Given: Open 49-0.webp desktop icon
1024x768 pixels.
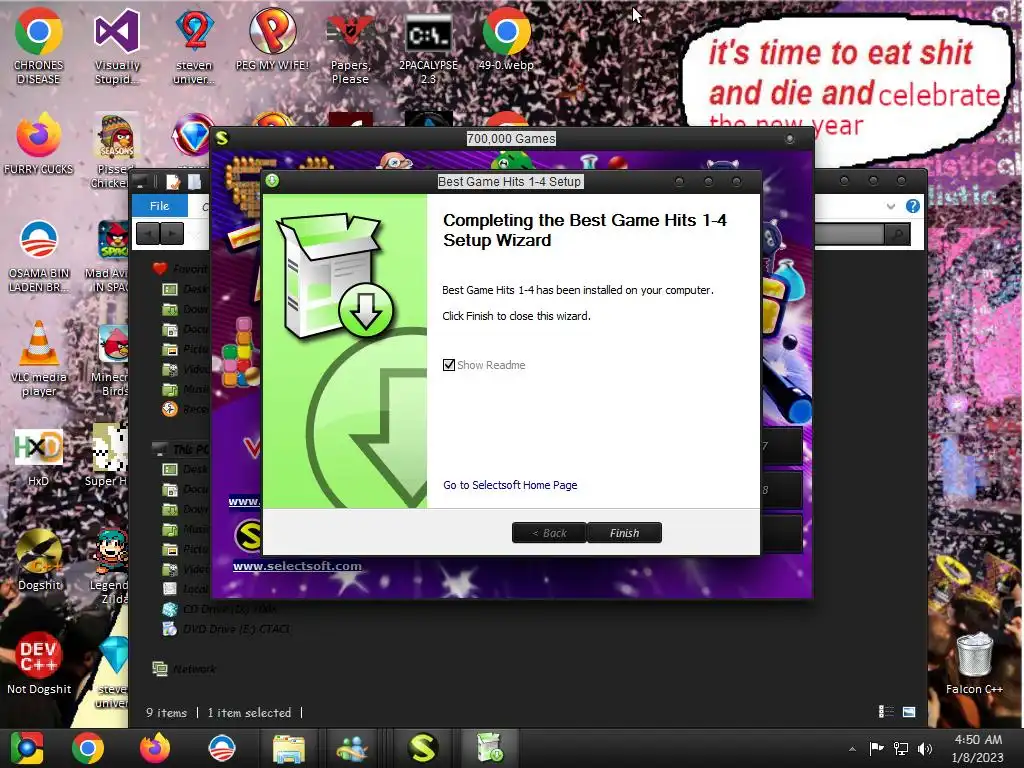Looking at the screenshot, I should [x=506, y=40].
